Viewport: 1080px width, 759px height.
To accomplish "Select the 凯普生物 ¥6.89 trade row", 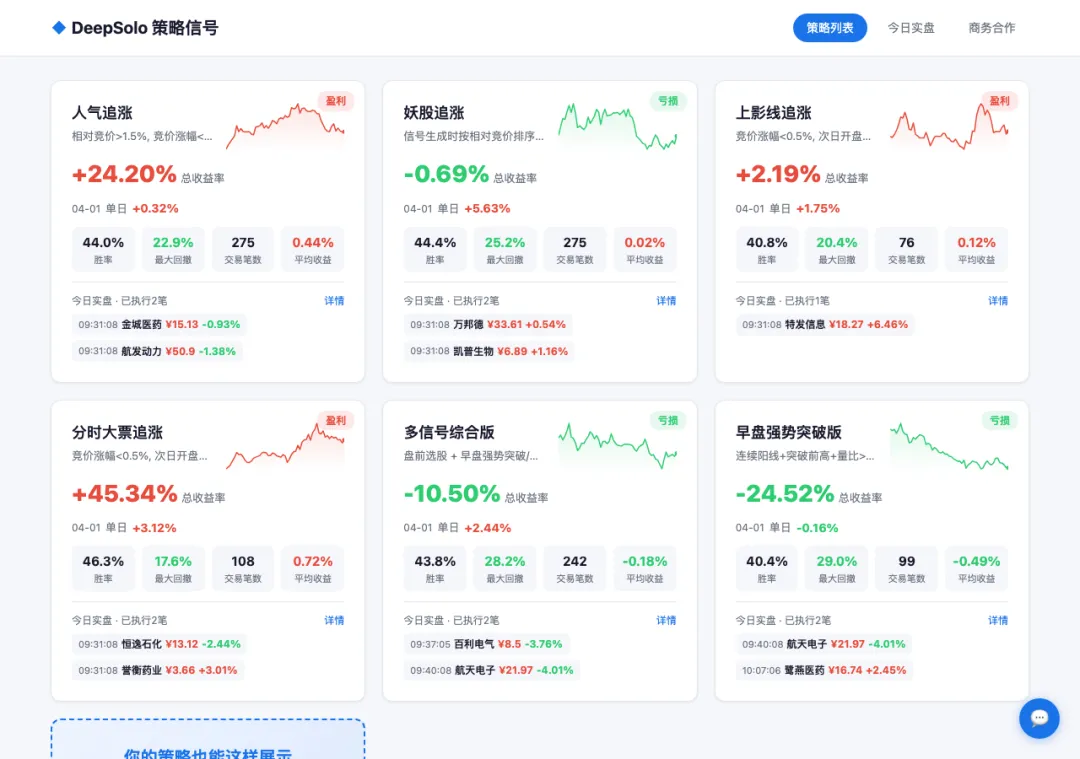I will click(x=489, y=351).
